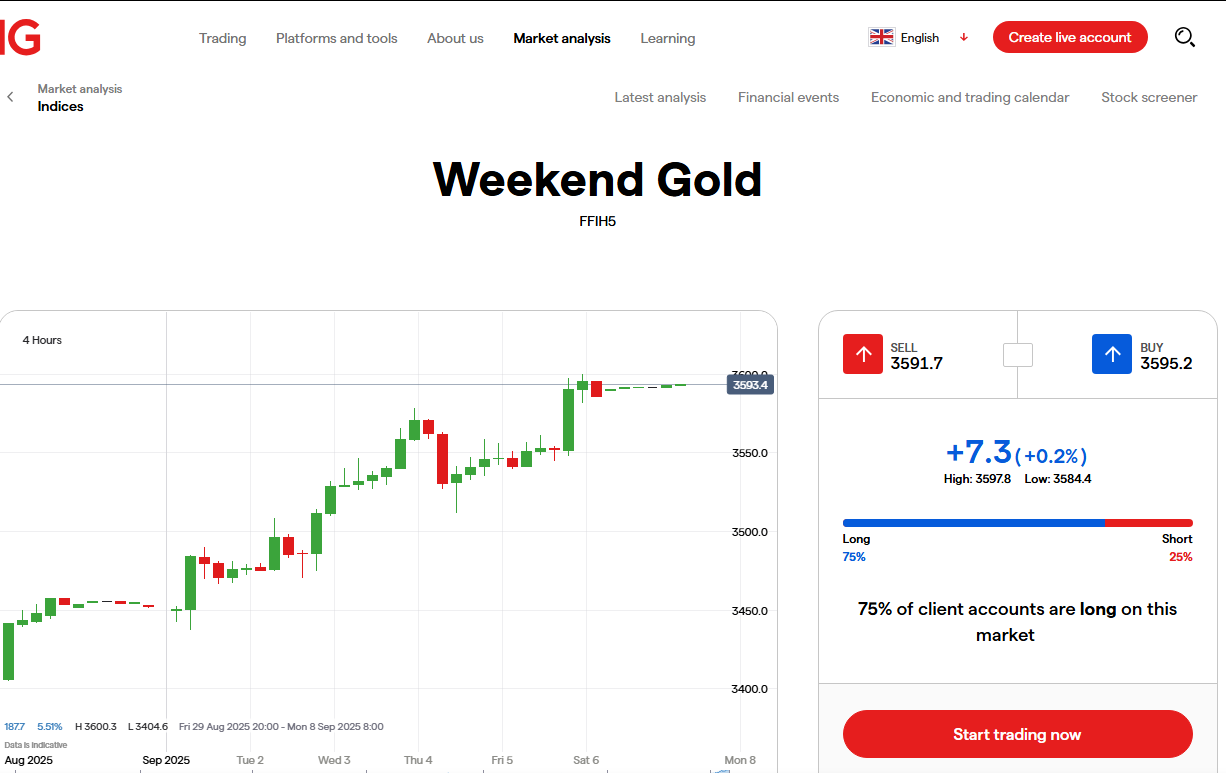Click the Financial events link
This screenshot has height=773, width=1226.
pyautogui.click(x=788, y=97)
